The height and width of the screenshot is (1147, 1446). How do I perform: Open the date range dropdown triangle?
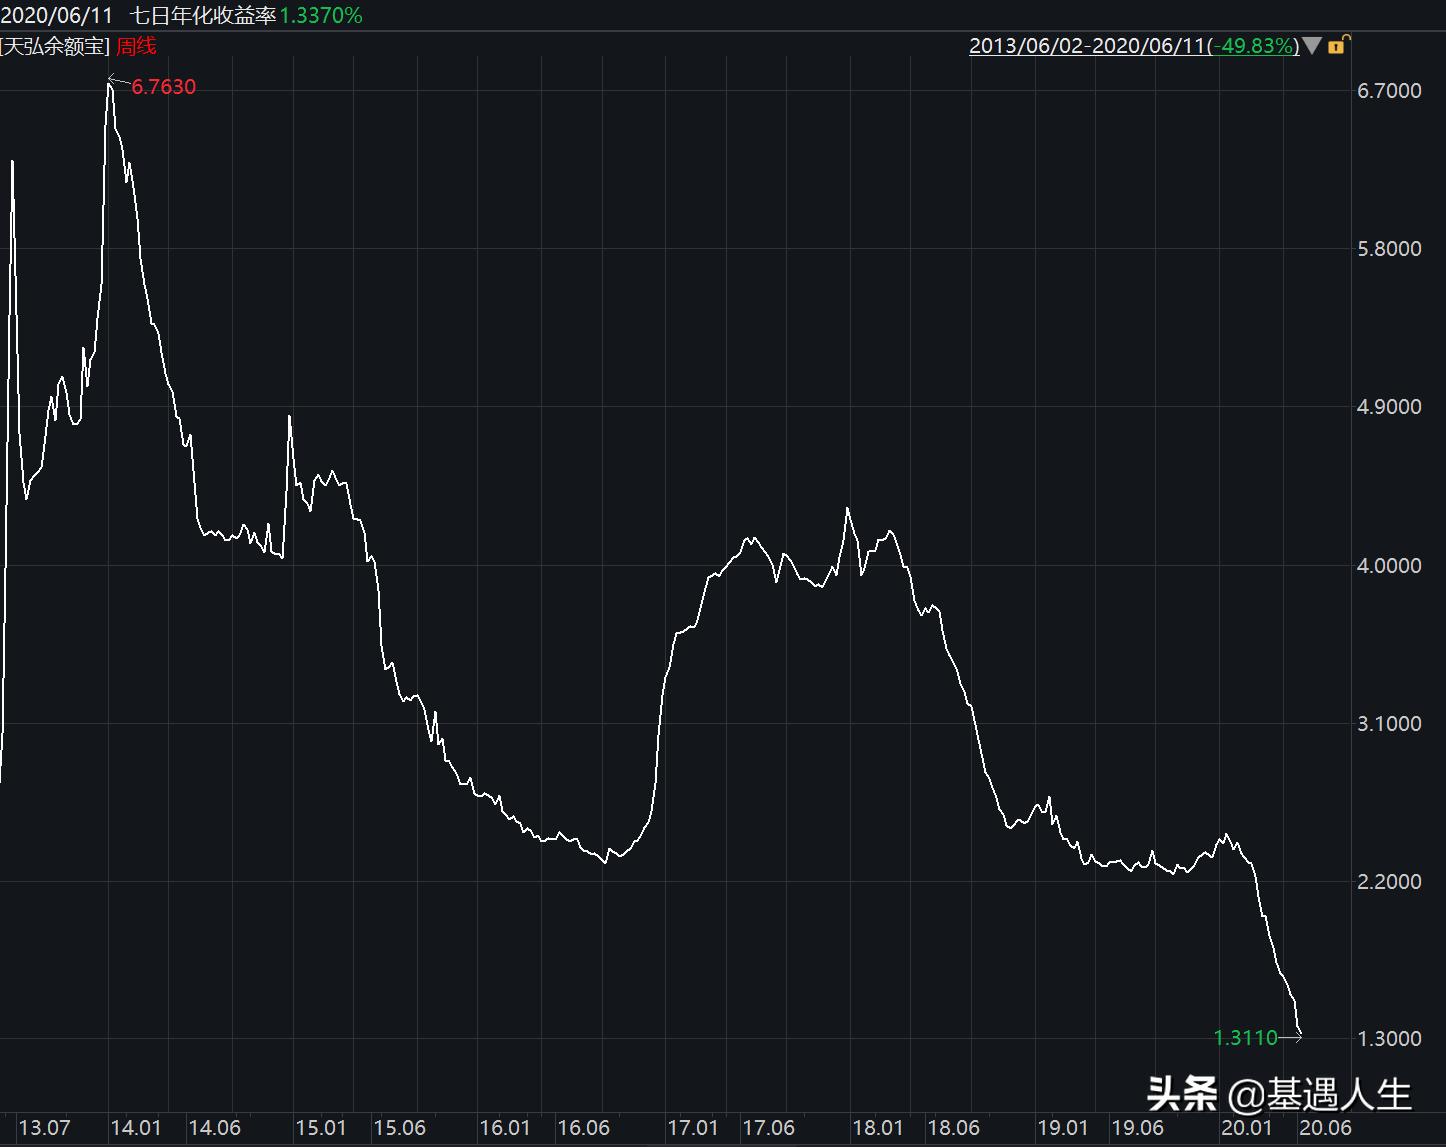tap(1313, 46)
